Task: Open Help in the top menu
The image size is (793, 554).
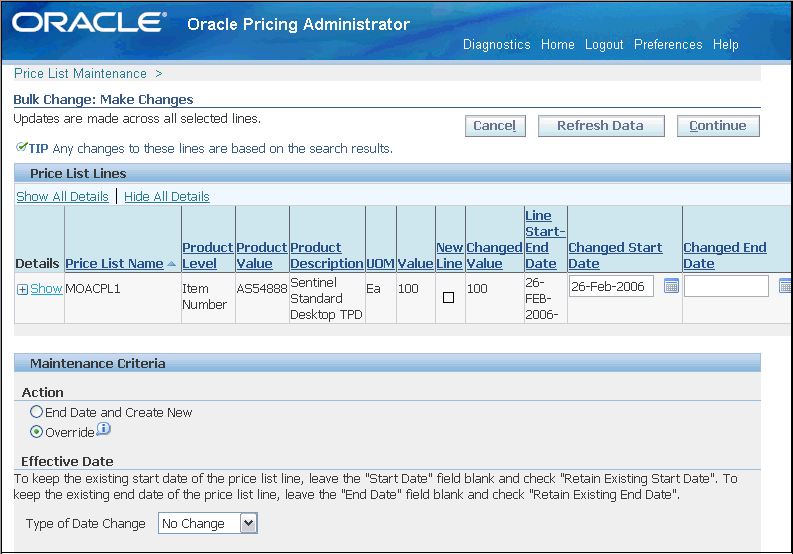Action: [x=726, y=45]
